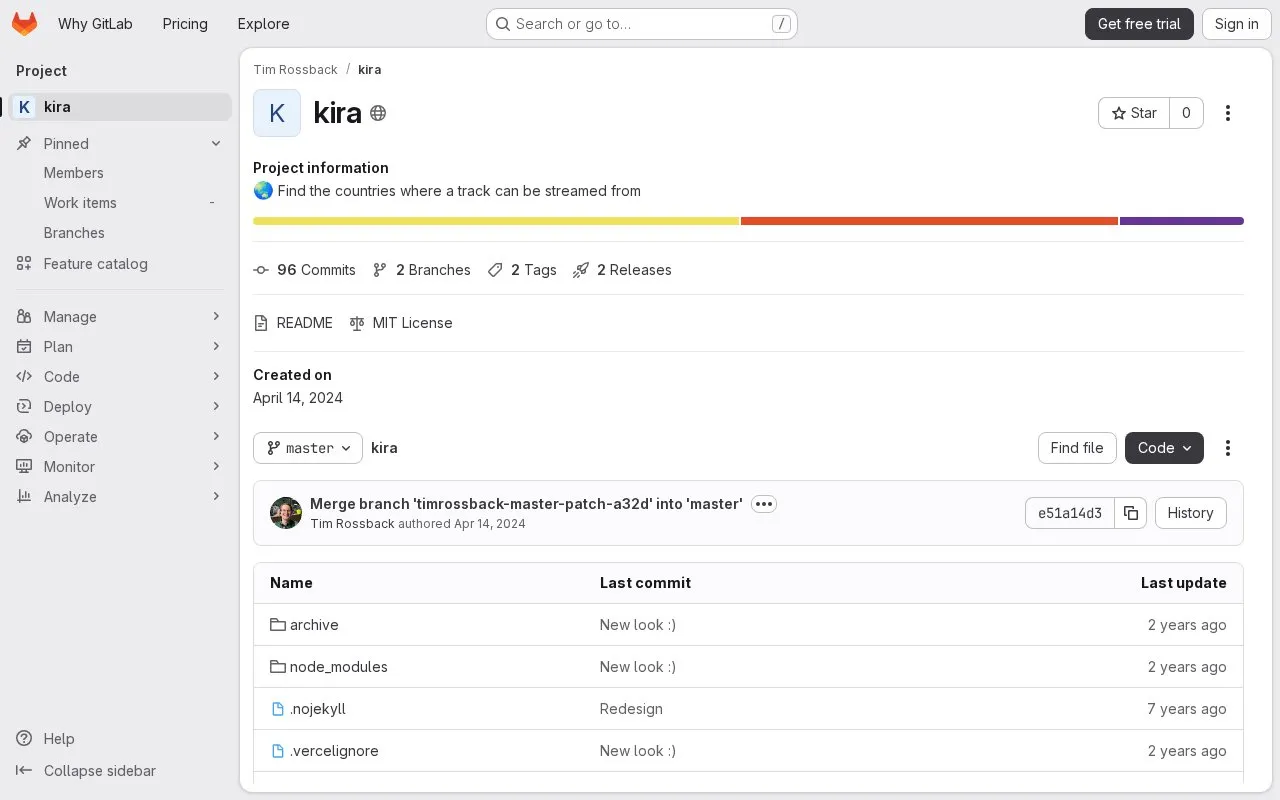Toggle commit description ellipsis button
The height and width of the screenshot is (800, 1280).
coord(764,504)
